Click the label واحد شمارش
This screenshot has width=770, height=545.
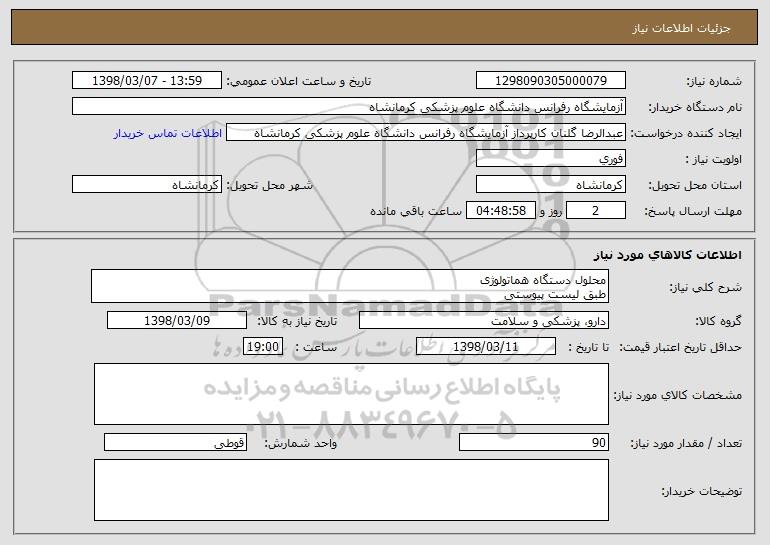coord(301,443)
